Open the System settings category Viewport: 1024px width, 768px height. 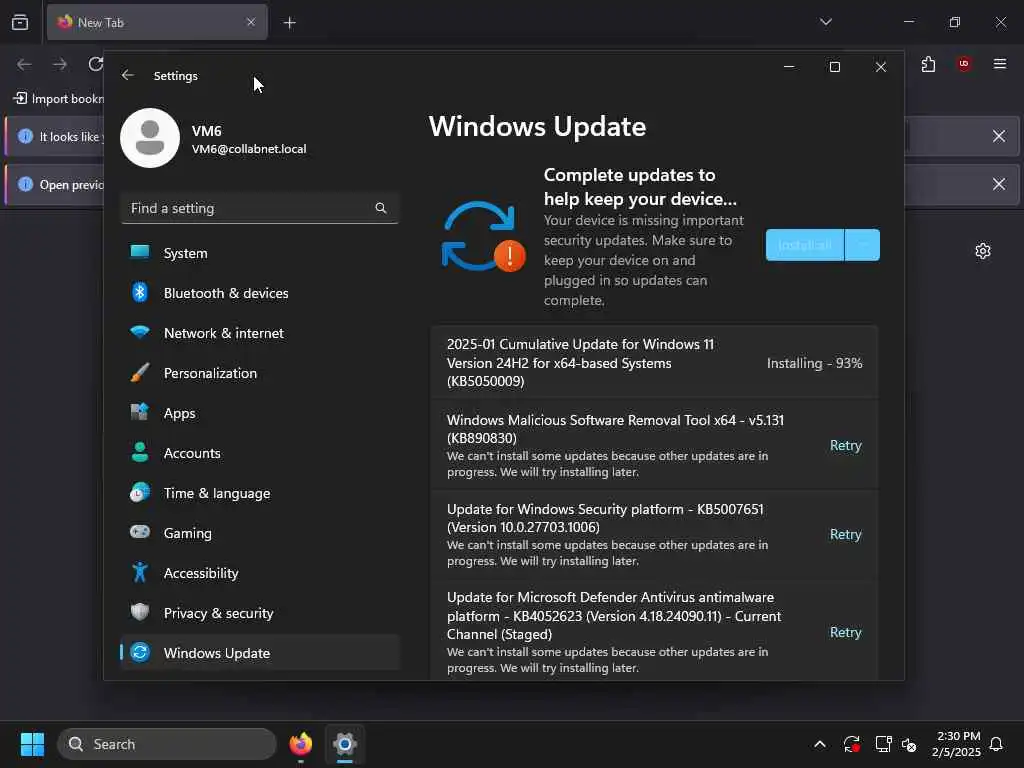(x=259, y=253)
